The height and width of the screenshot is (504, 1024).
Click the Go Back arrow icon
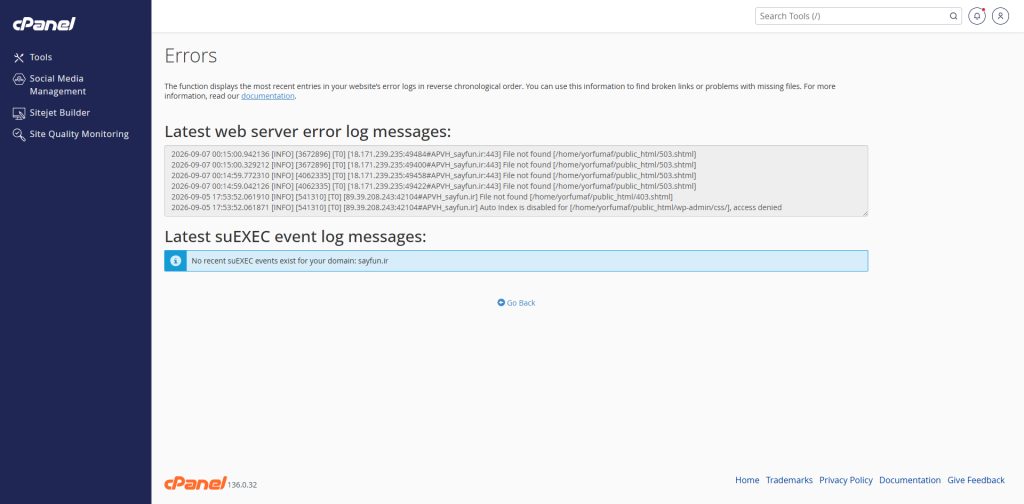click(x=501, y=303)
